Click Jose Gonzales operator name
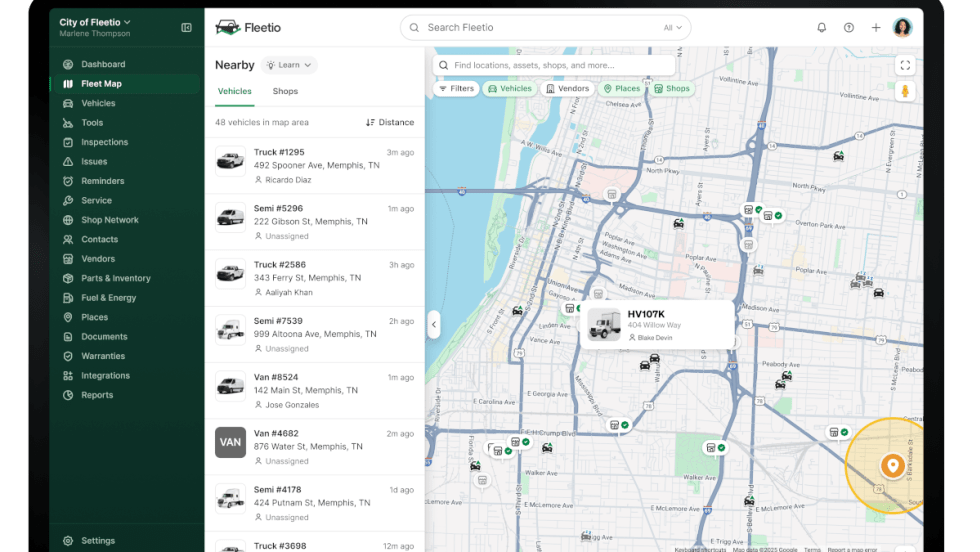 point(292,405)
